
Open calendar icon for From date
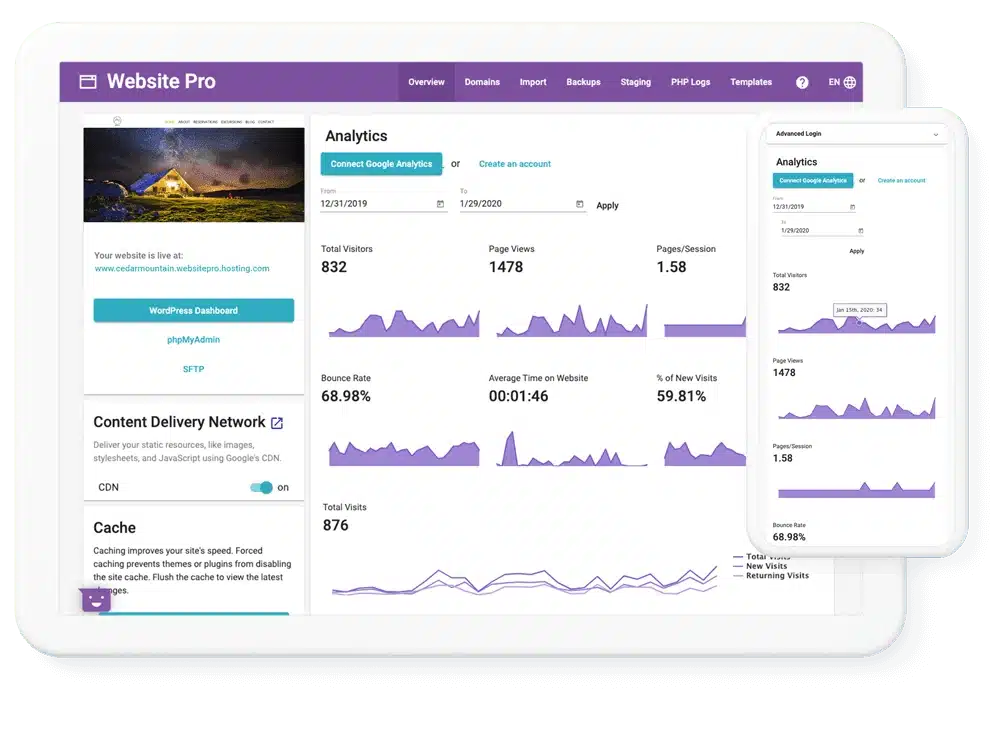click(x=440, y=204)
